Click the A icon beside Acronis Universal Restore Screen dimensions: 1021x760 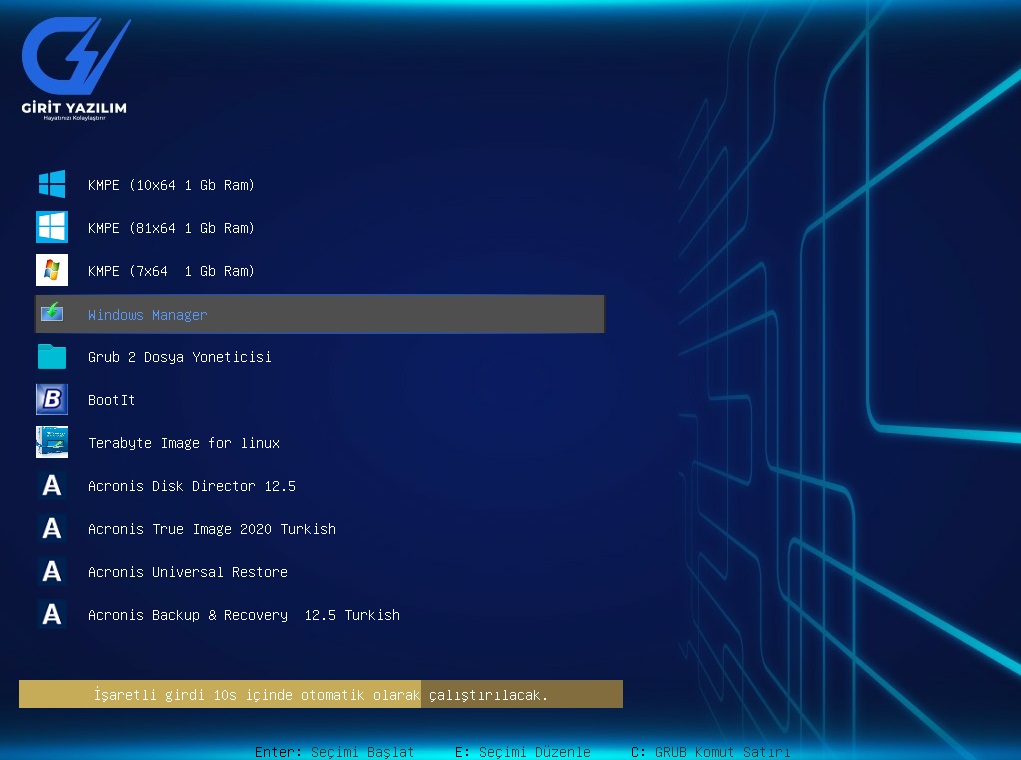(x=52, y=572)
